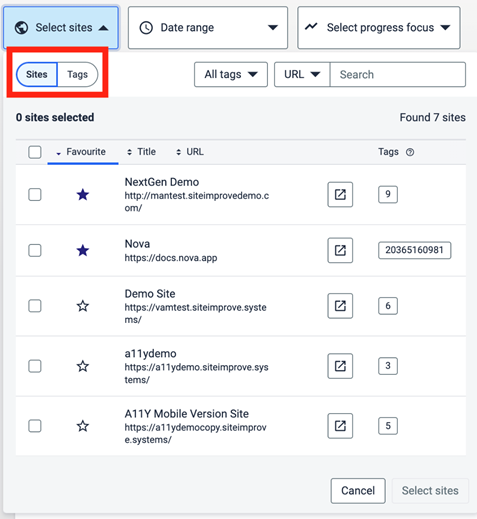Star the A11Y Mobile Version Site
This screenshot has height=519, width=477.
tap(83, 426)
